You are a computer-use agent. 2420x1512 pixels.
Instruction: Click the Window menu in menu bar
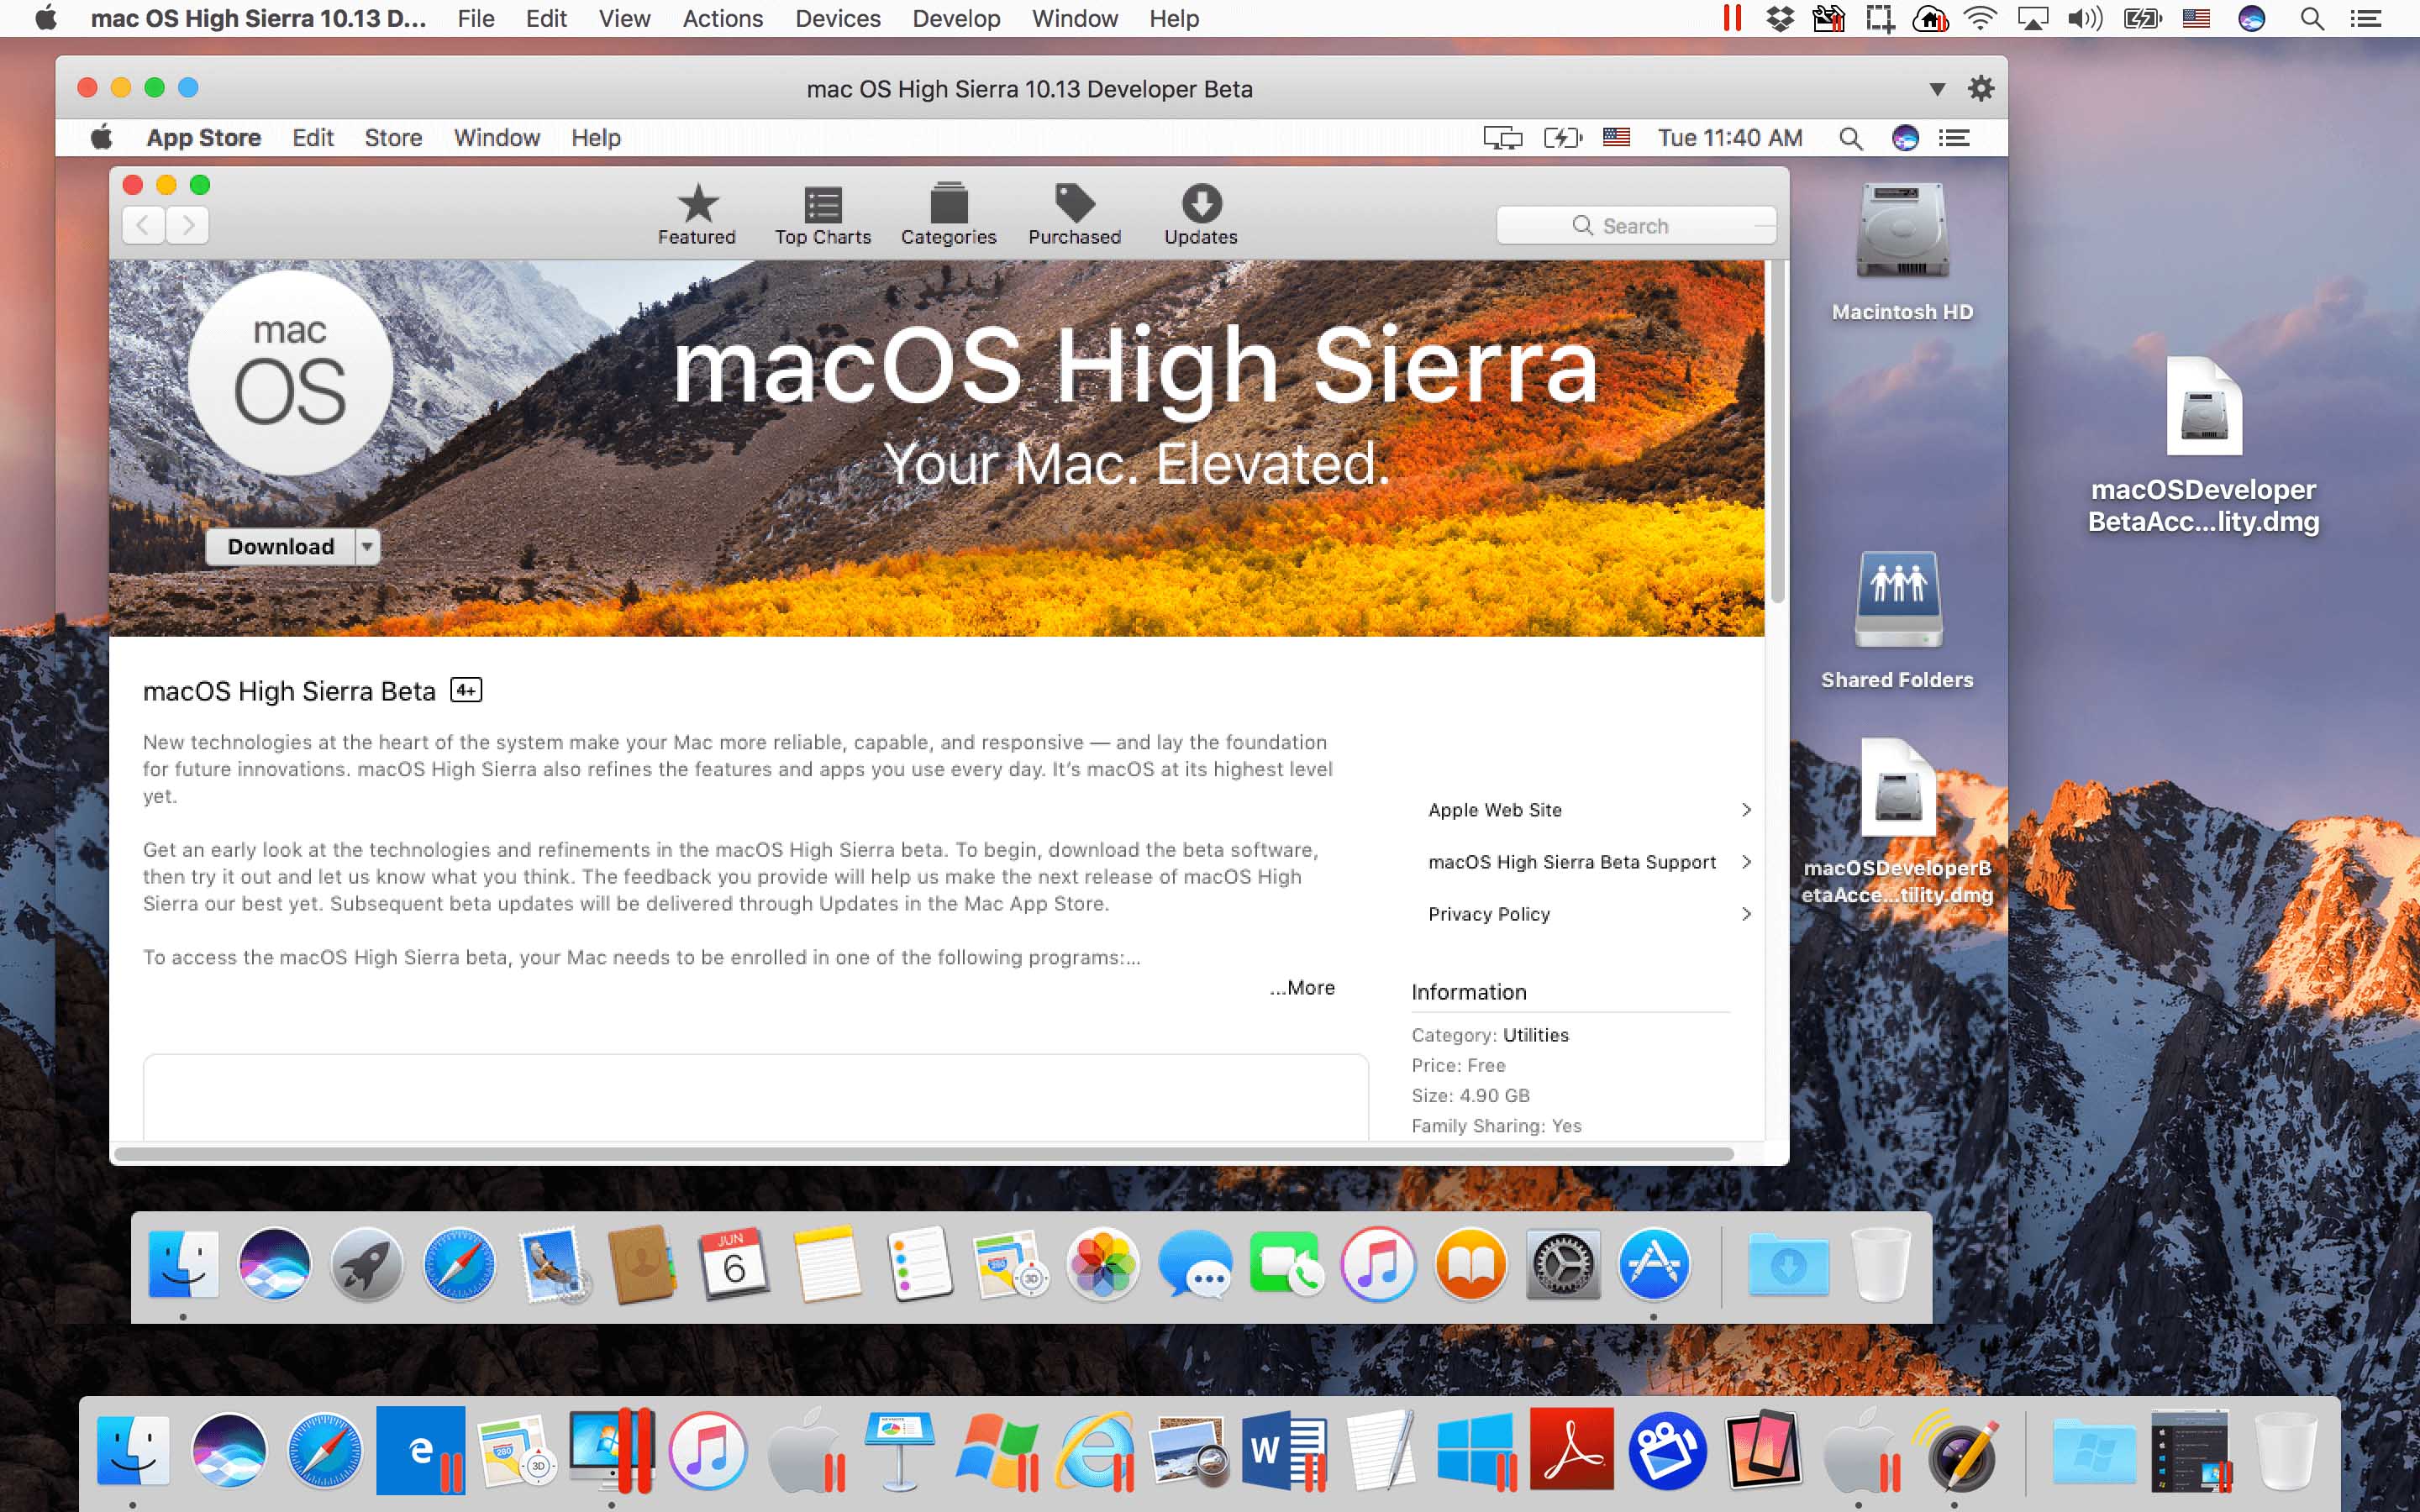[1073, 18]
